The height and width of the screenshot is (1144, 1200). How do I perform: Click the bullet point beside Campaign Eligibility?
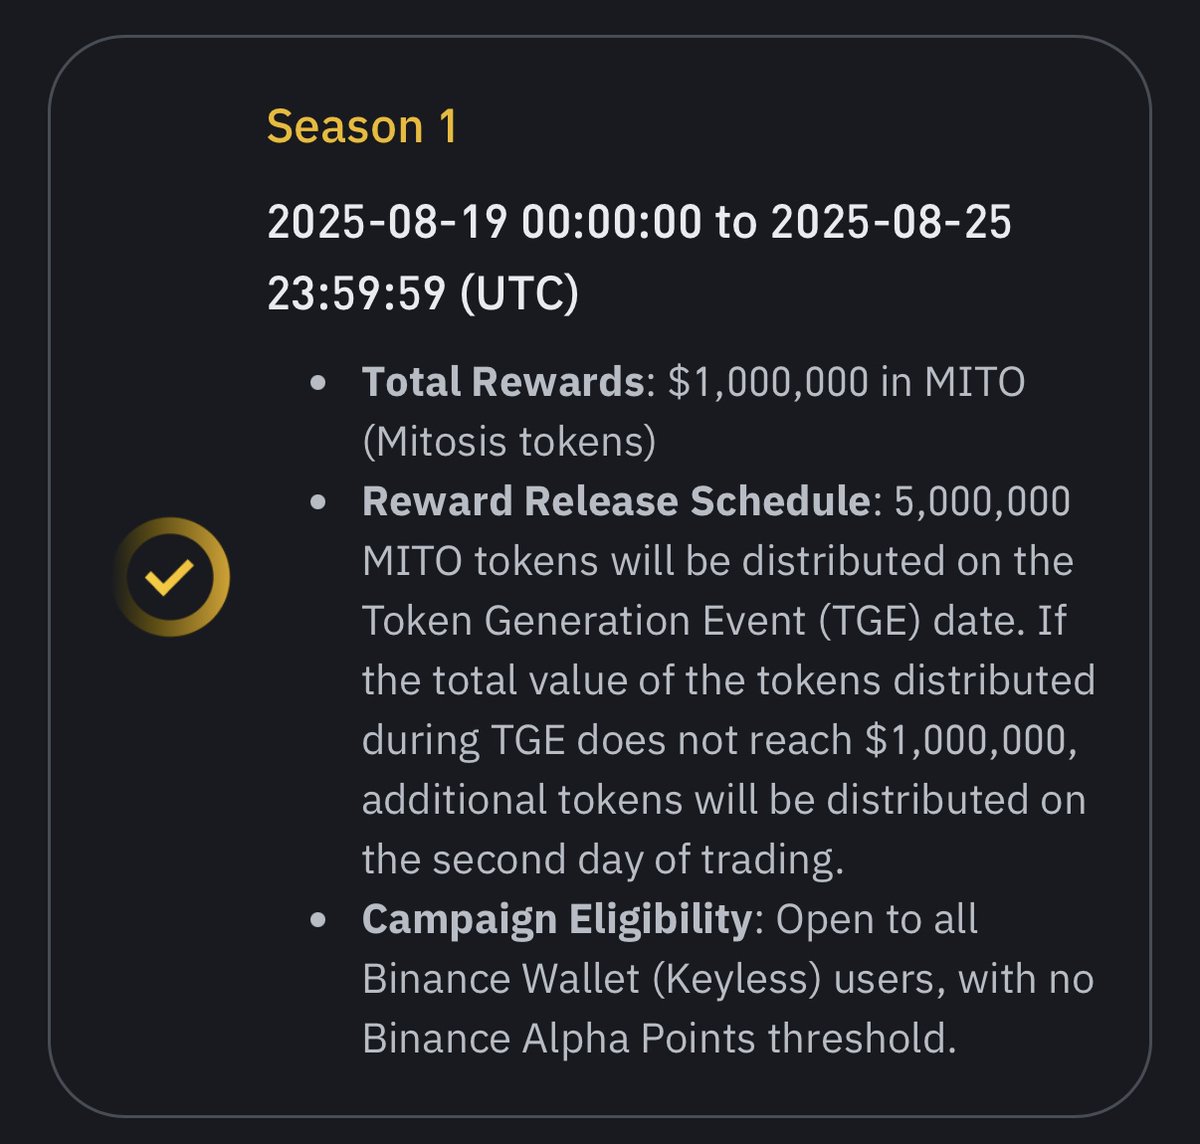319,920
